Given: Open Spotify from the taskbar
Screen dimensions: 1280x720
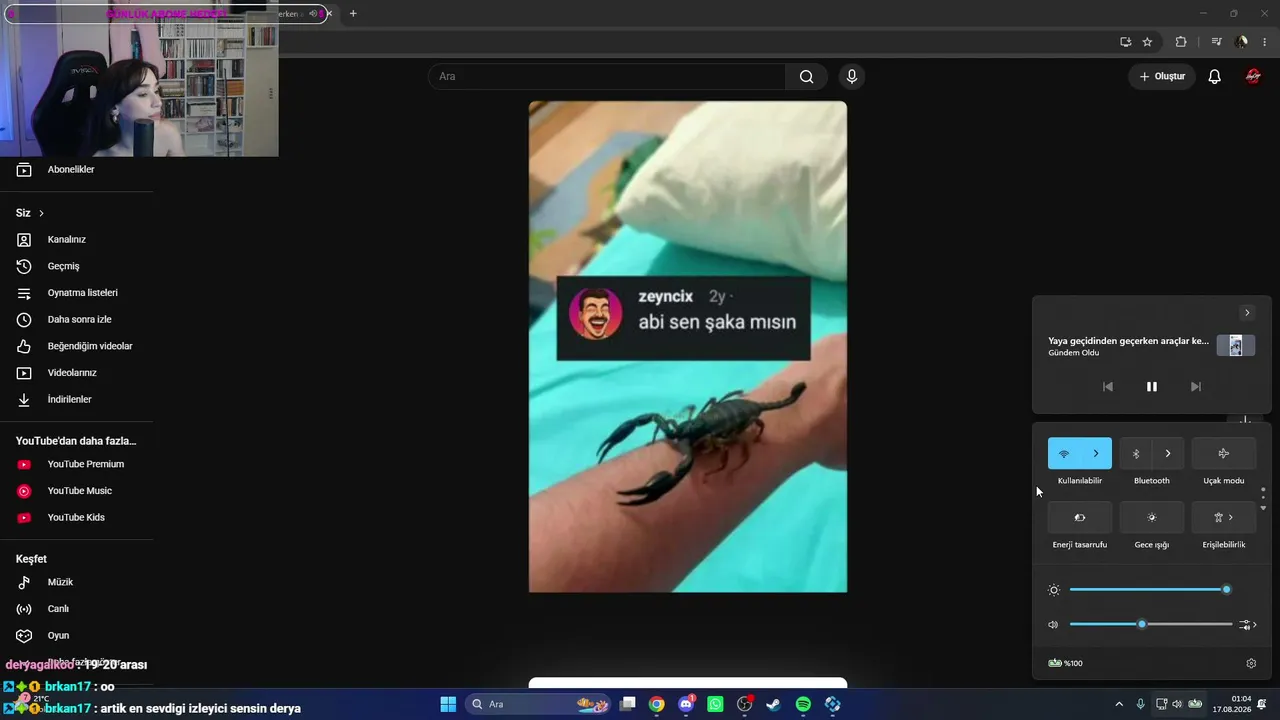Looking at the screenshot, I should [x=803, y=704].
